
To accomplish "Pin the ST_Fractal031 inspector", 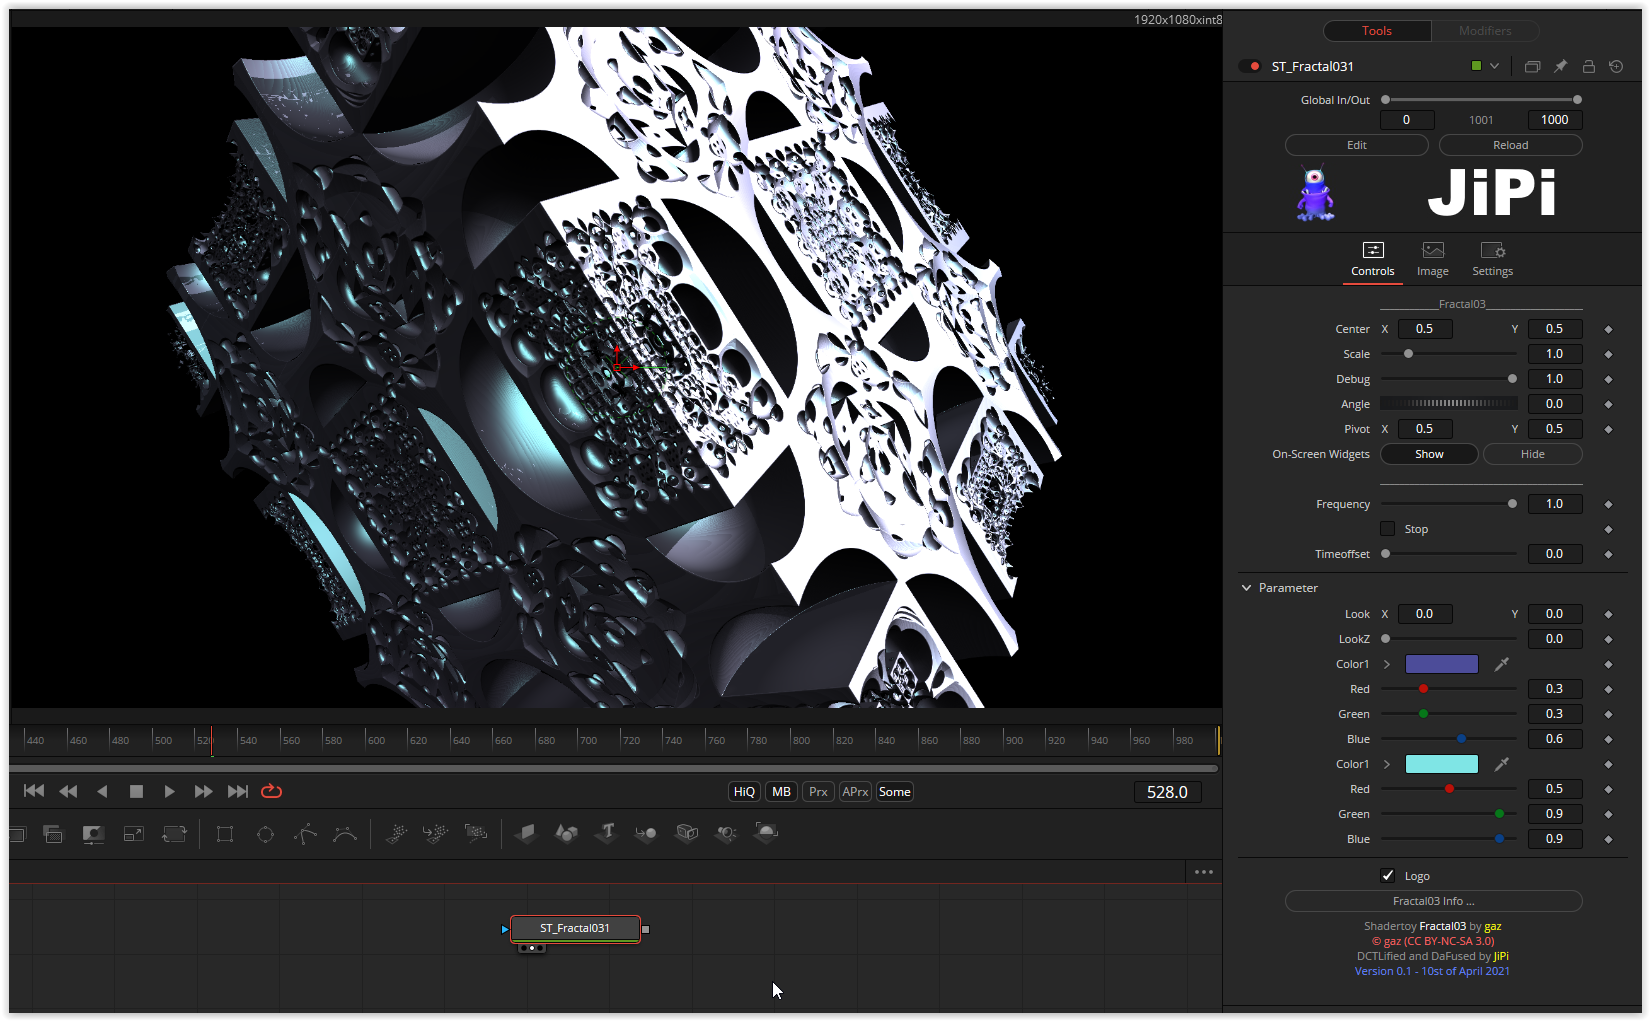I will pos(1560,66).
